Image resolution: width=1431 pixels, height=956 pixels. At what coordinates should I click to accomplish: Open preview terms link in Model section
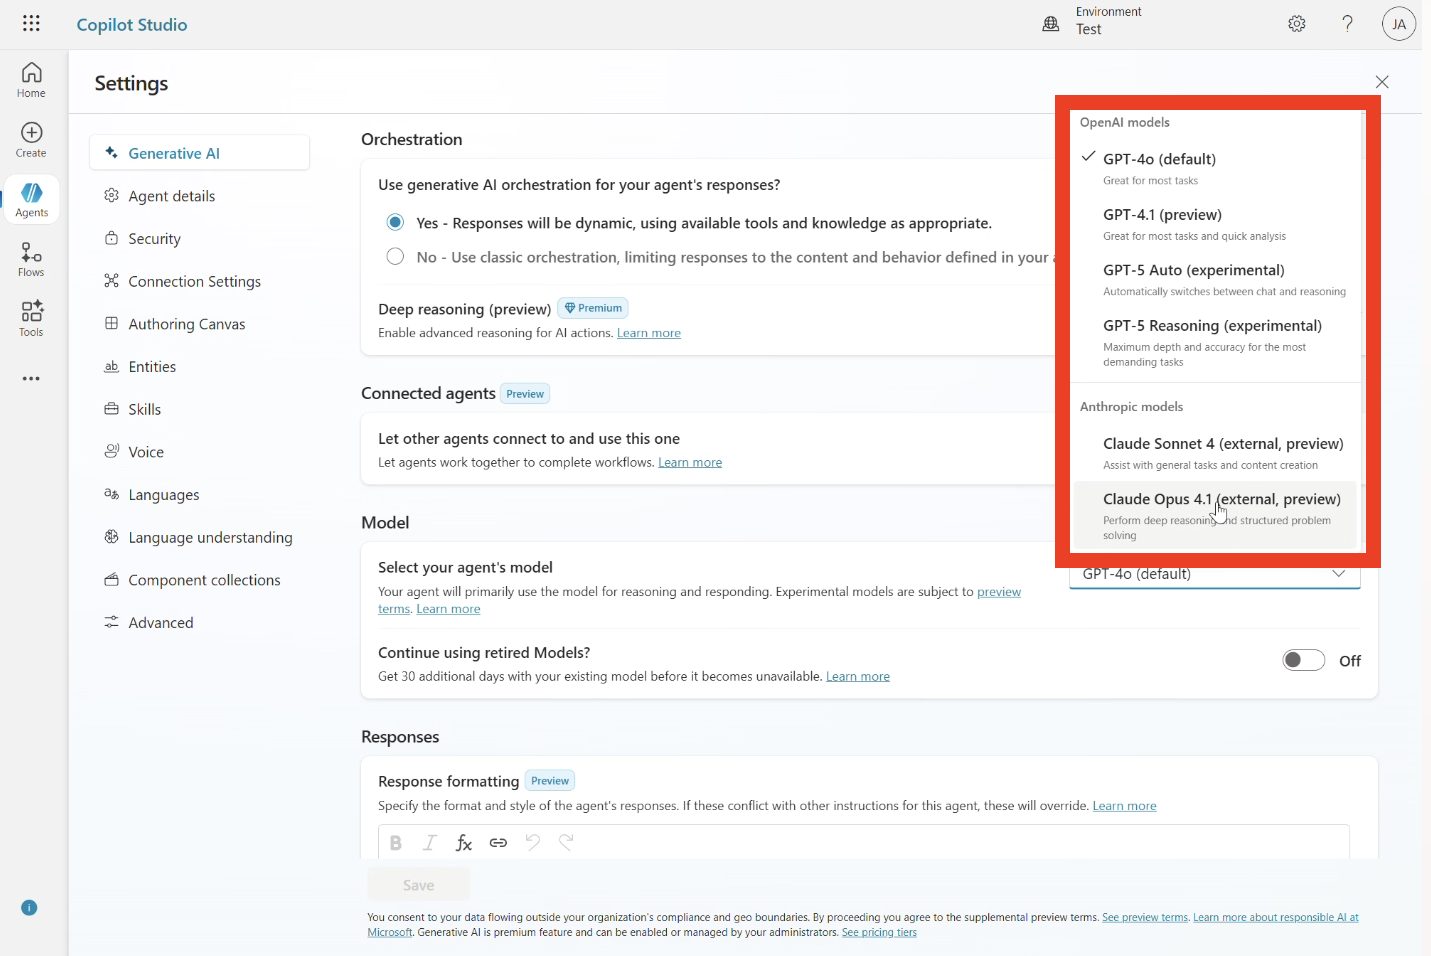click(x=999, y=592)
